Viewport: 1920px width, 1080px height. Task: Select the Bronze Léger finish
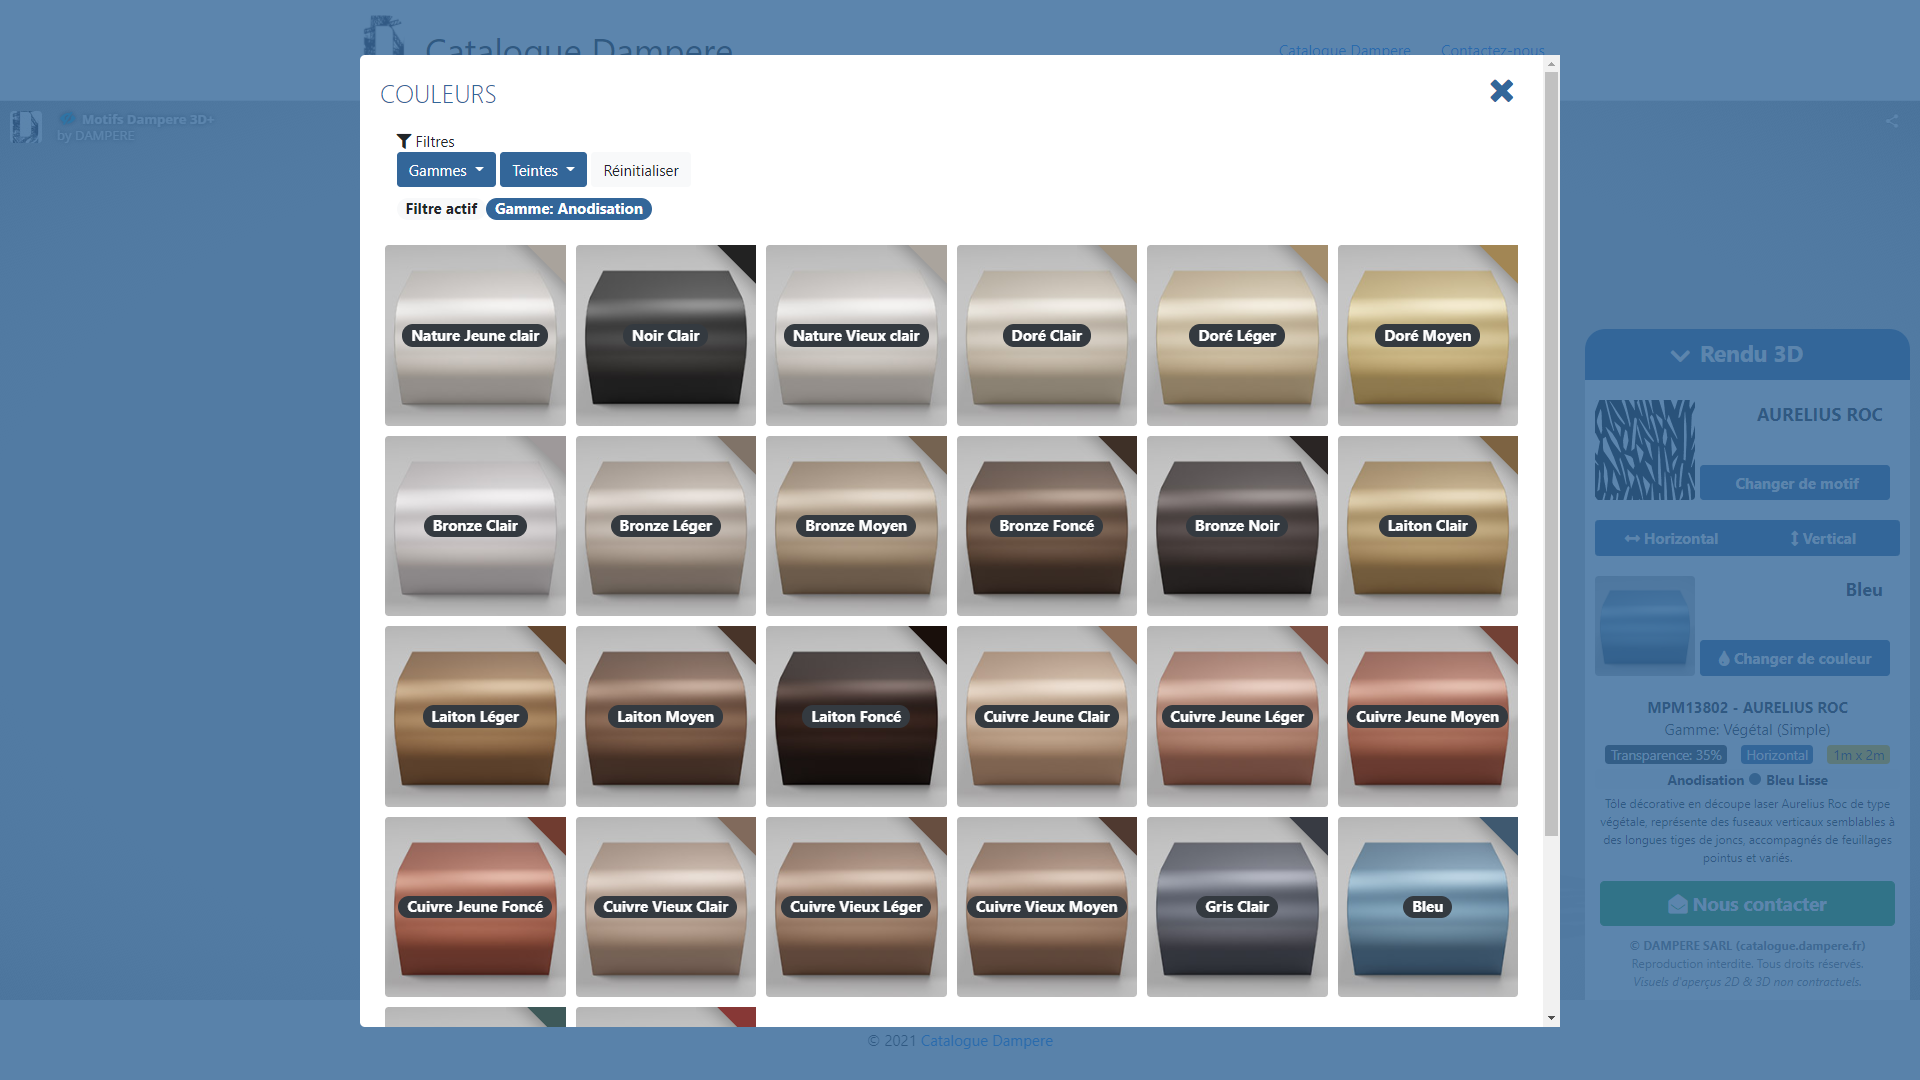(666, 526)
